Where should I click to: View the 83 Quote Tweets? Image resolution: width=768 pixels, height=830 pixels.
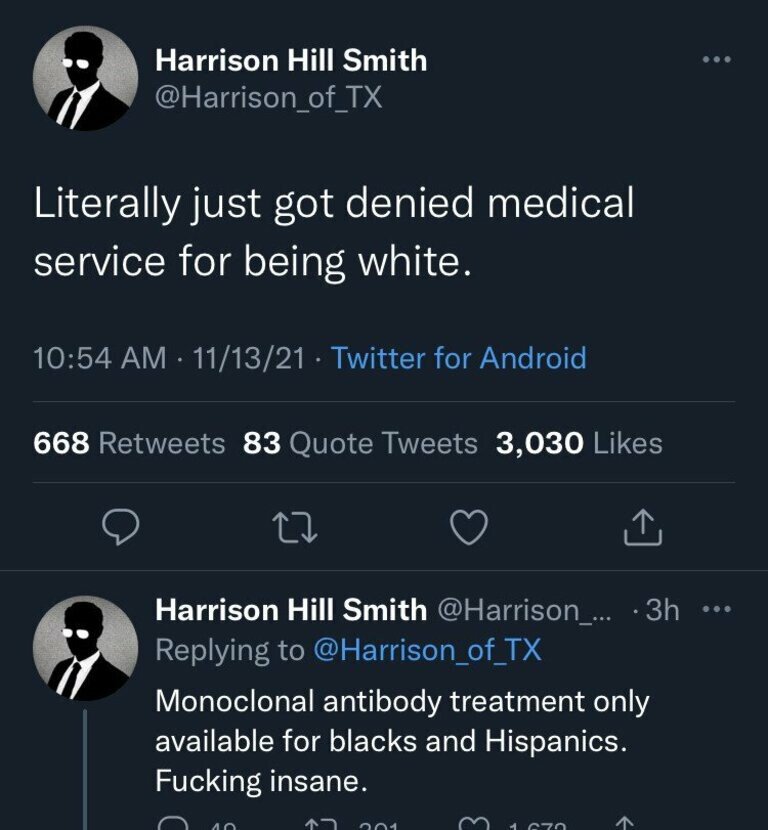pyautogui.click(x=360, y=443)
